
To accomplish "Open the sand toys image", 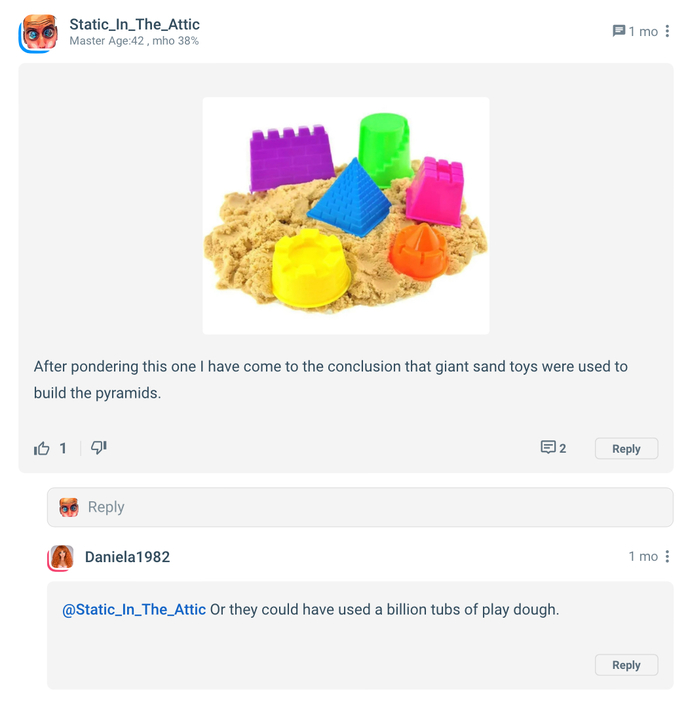I will 346,216.
